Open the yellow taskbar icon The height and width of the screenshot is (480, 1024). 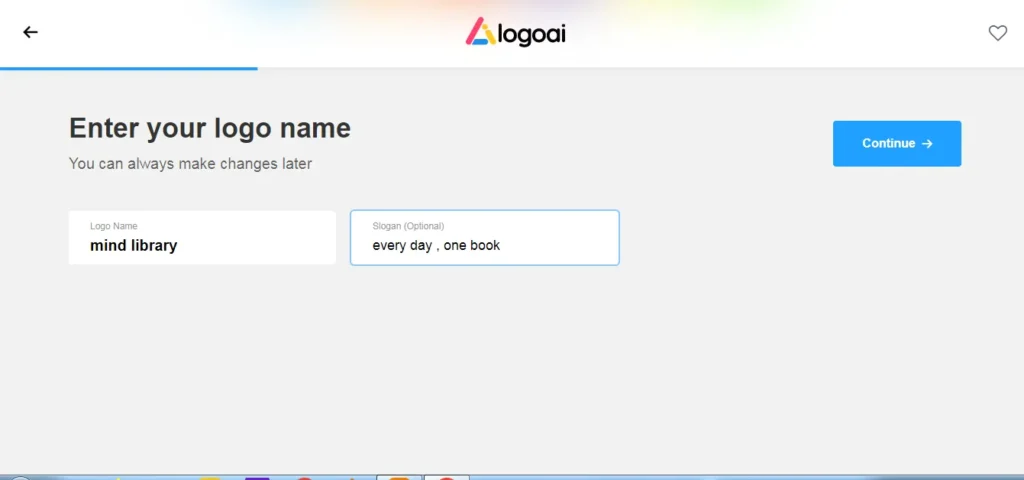(210, 478)
